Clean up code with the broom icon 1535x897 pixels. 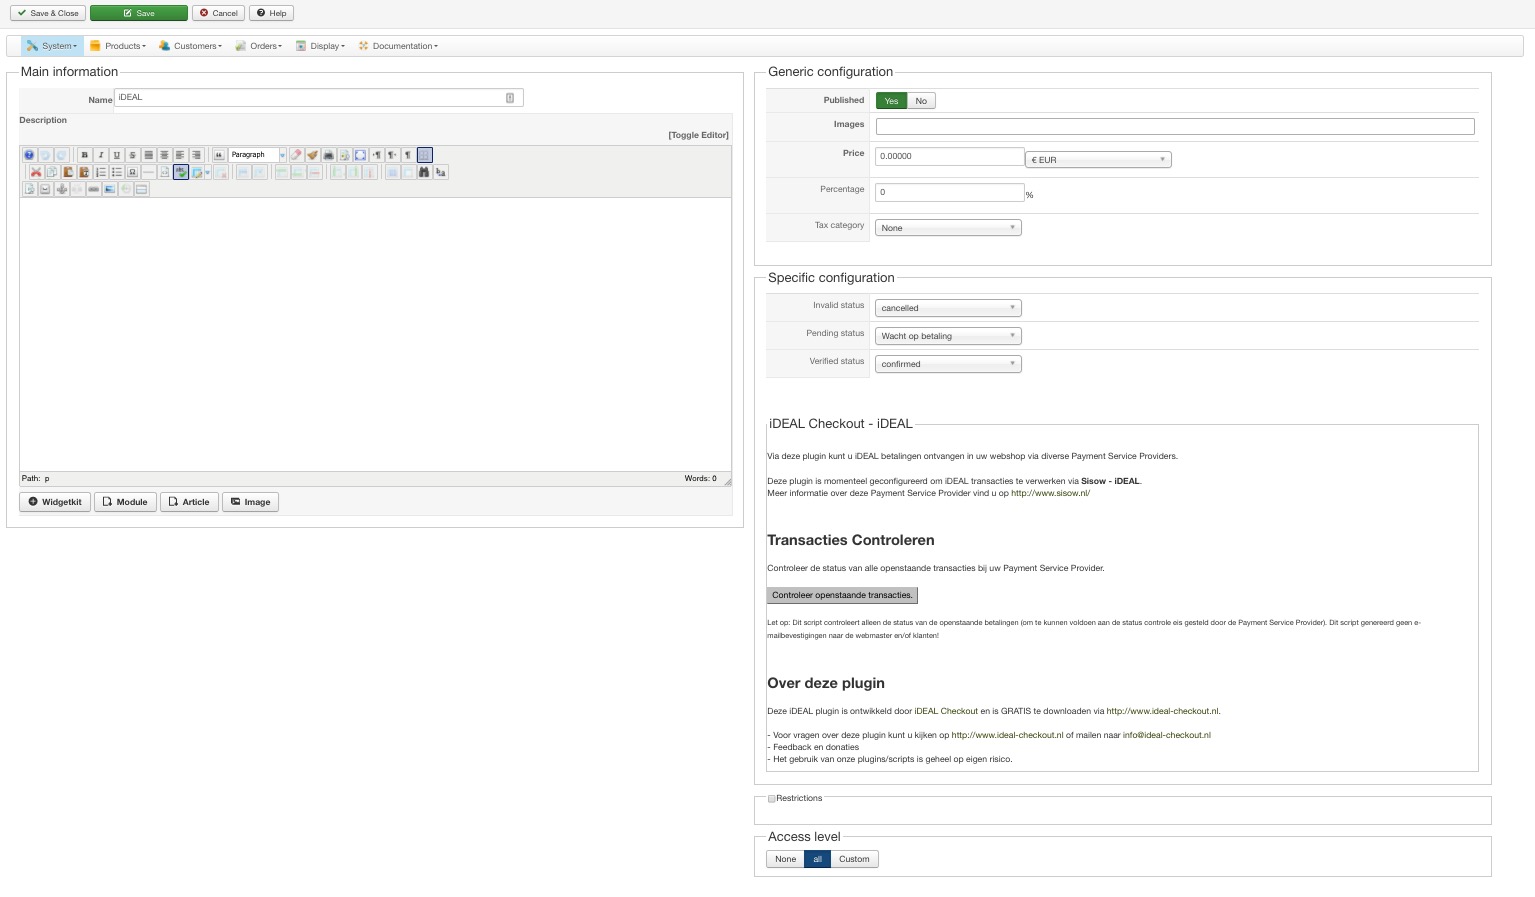coord(312,155)
